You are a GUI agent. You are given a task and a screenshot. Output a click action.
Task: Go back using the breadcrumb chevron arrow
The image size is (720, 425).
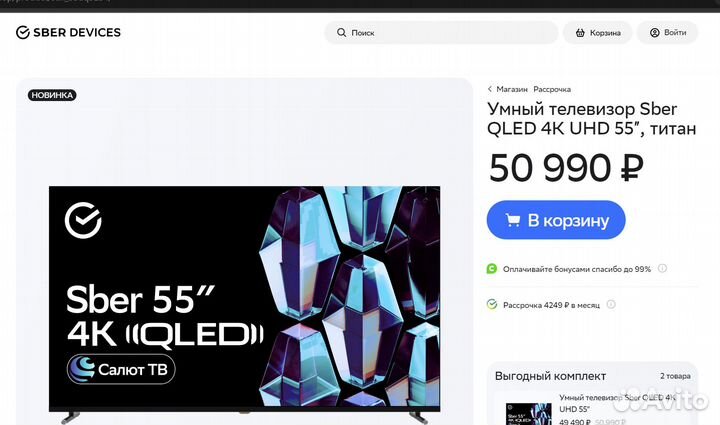pos(489,89)
